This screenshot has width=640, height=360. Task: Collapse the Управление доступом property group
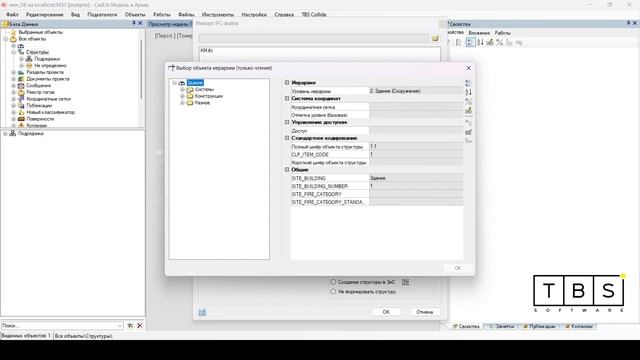[287, 122]
